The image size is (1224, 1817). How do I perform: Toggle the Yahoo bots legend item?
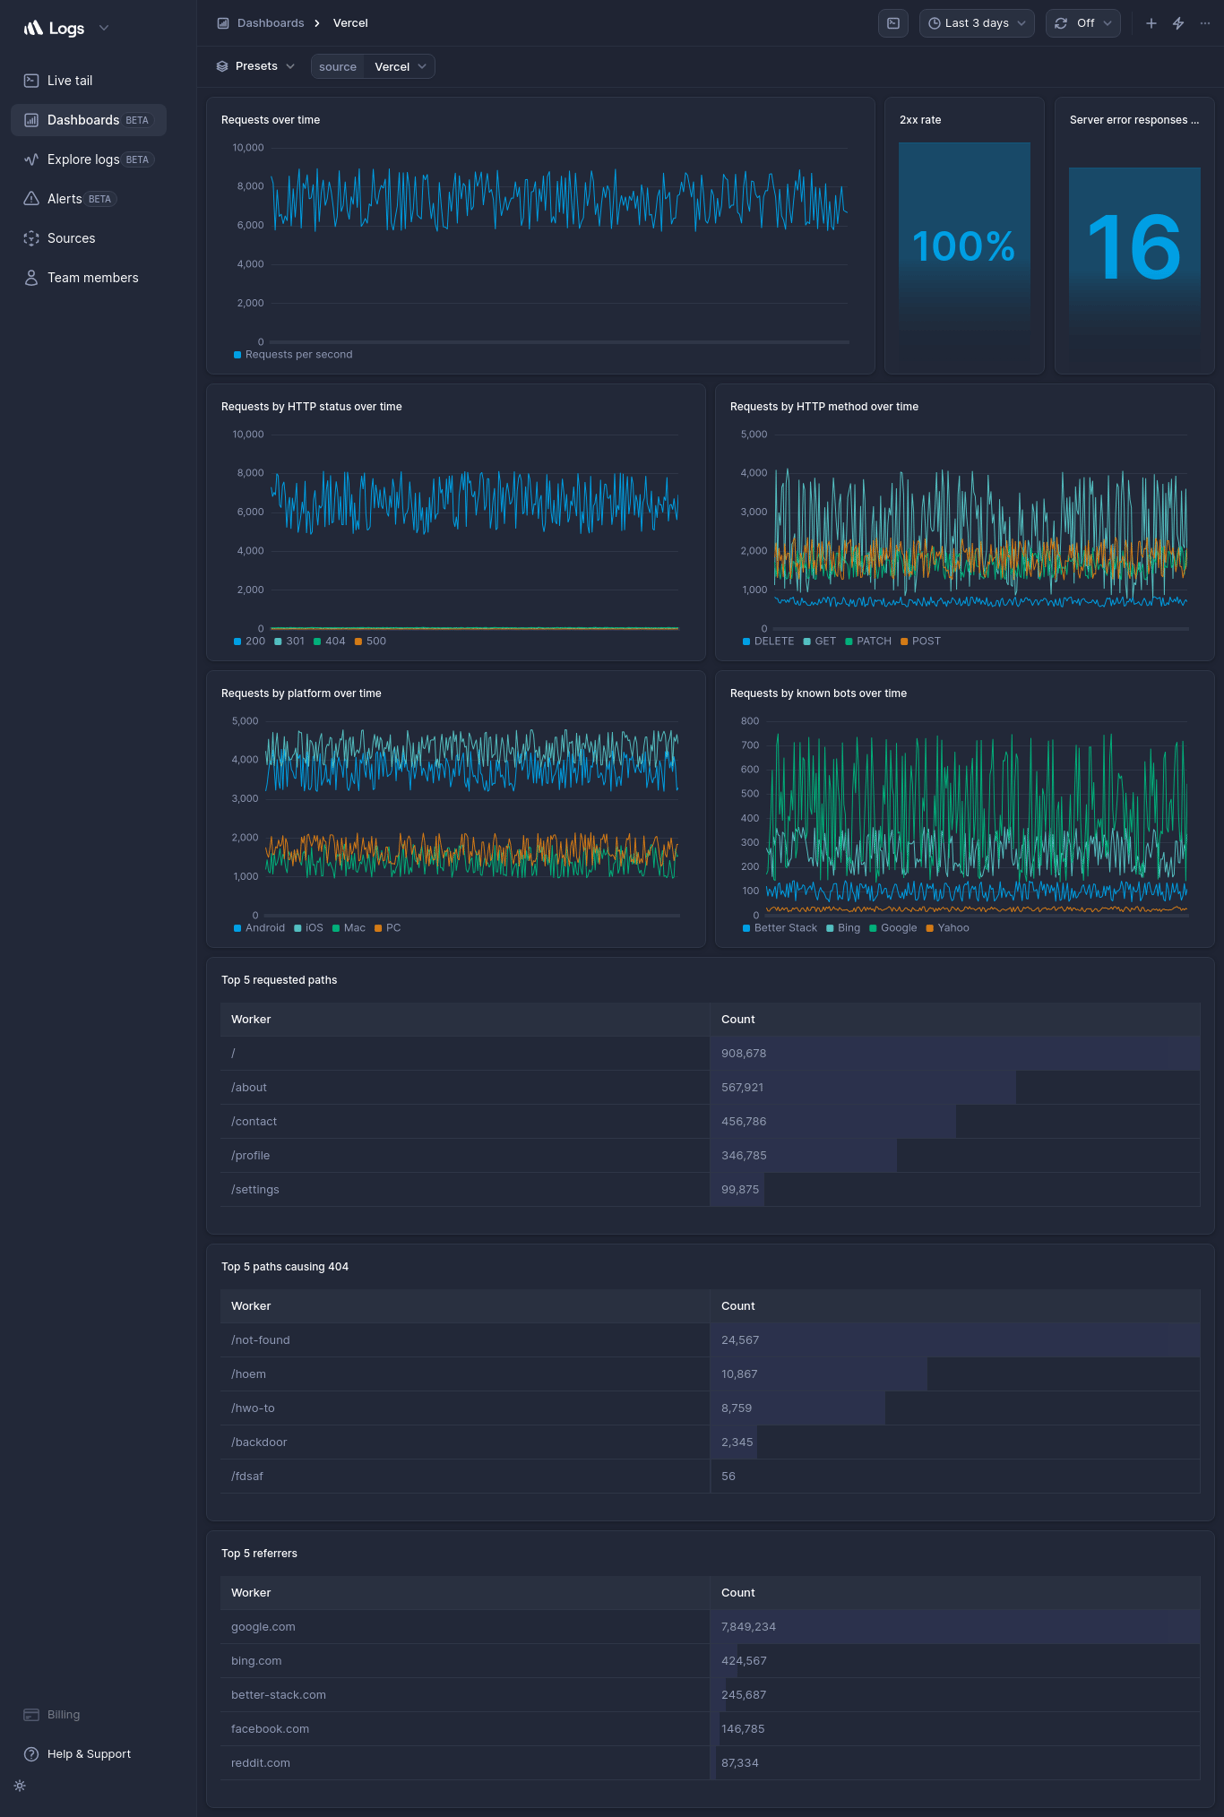(947, 928)
